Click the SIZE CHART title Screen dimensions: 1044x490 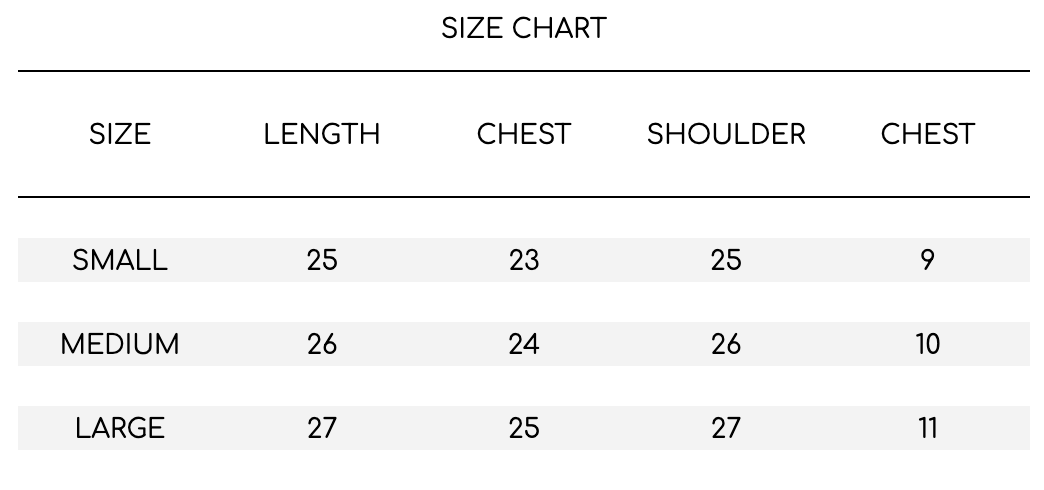(x=523, y=29)
